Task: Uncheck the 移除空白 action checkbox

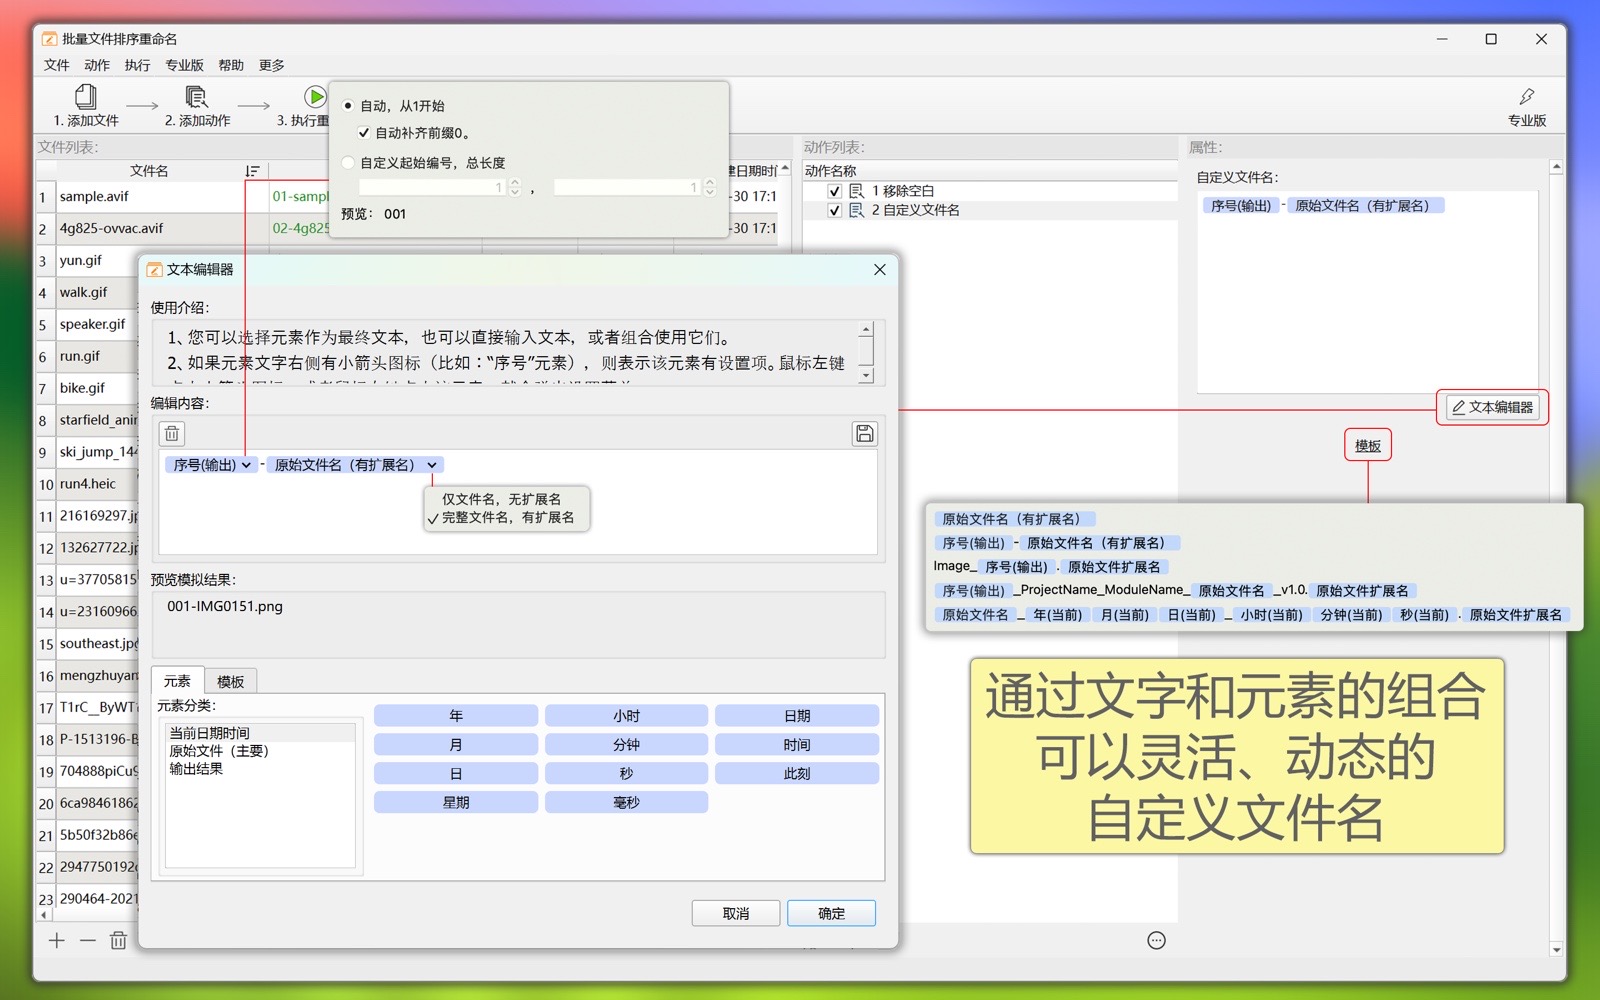Action: click(834, 191)
